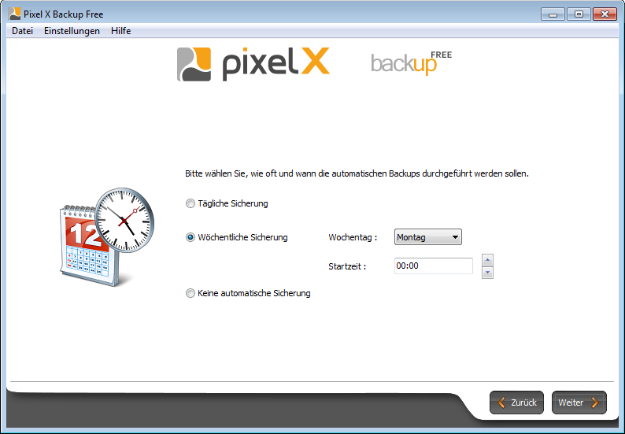
Task: Increase Startzeit with the up arrow
Action: [487, 260]
